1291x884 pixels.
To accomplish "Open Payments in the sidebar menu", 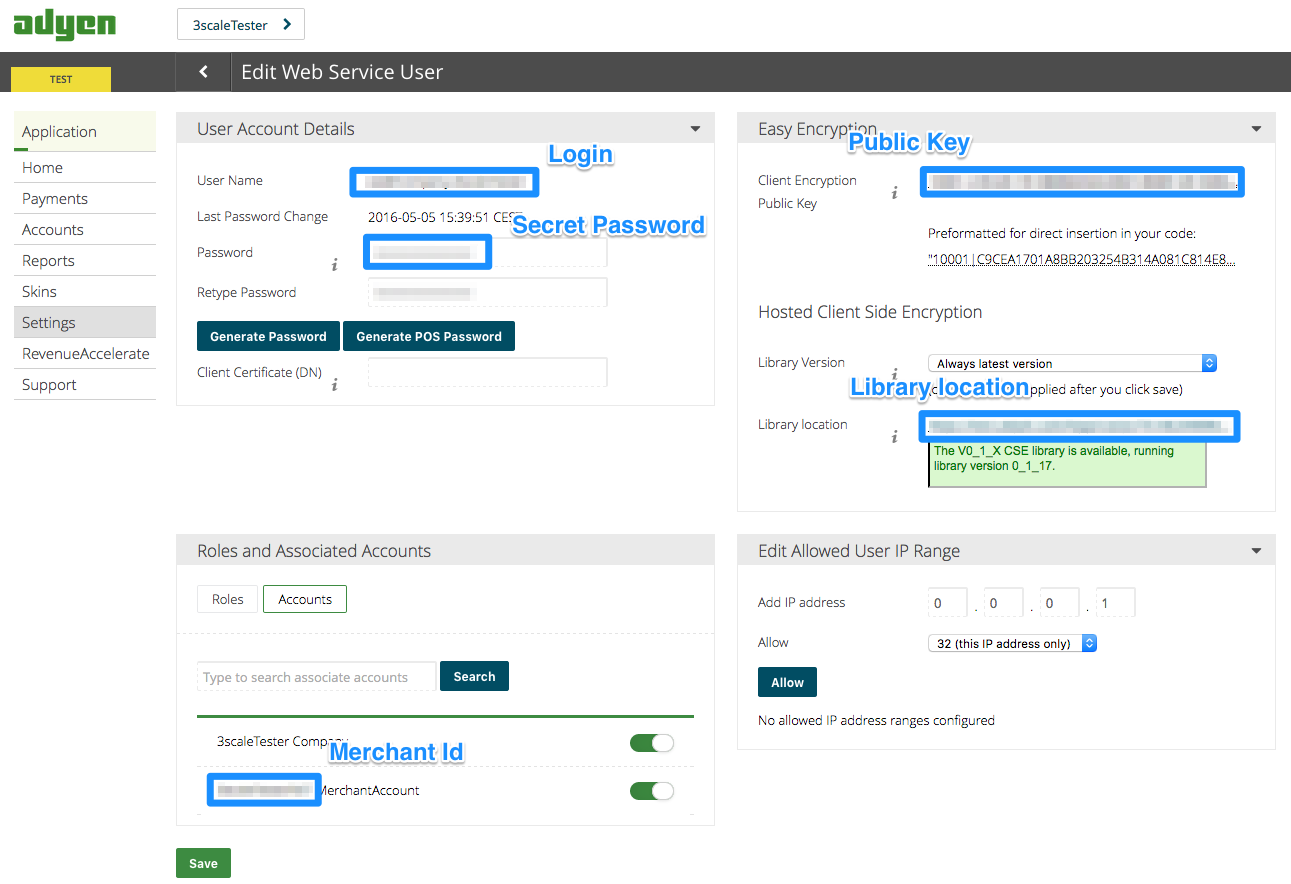I will tap(55, 199).
